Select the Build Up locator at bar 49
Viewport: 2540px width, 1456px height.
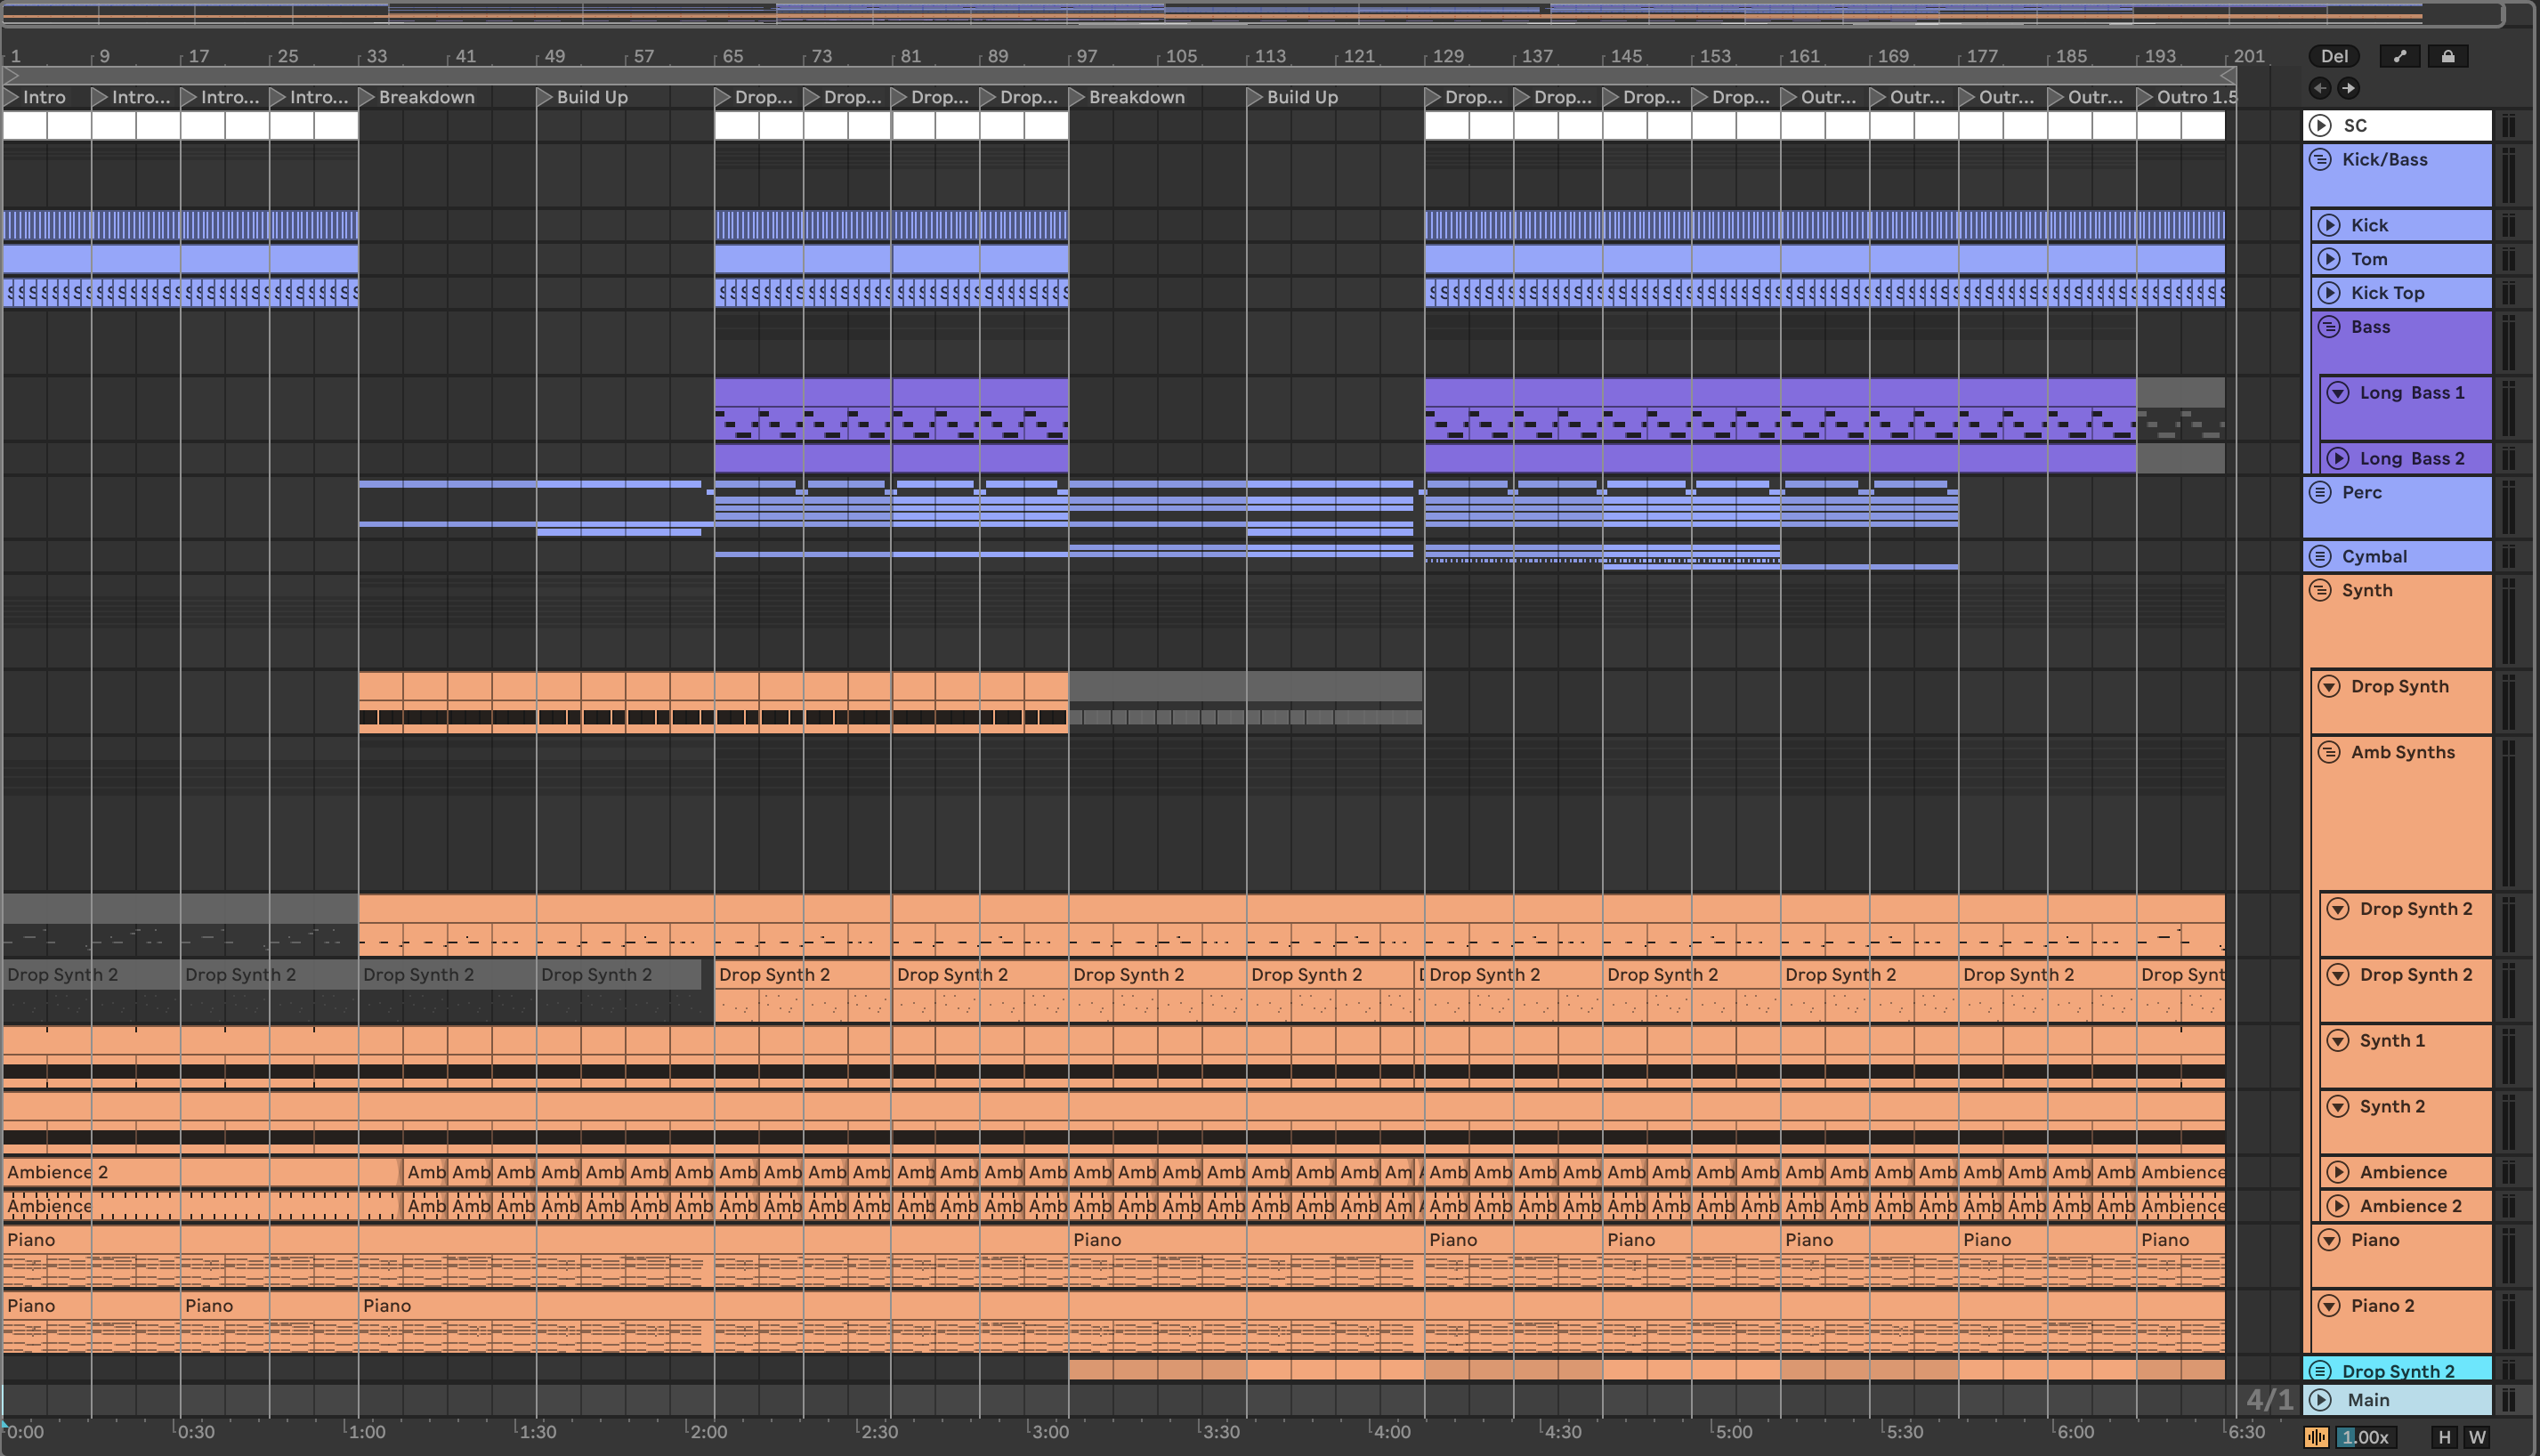click(x=545, y=97)
